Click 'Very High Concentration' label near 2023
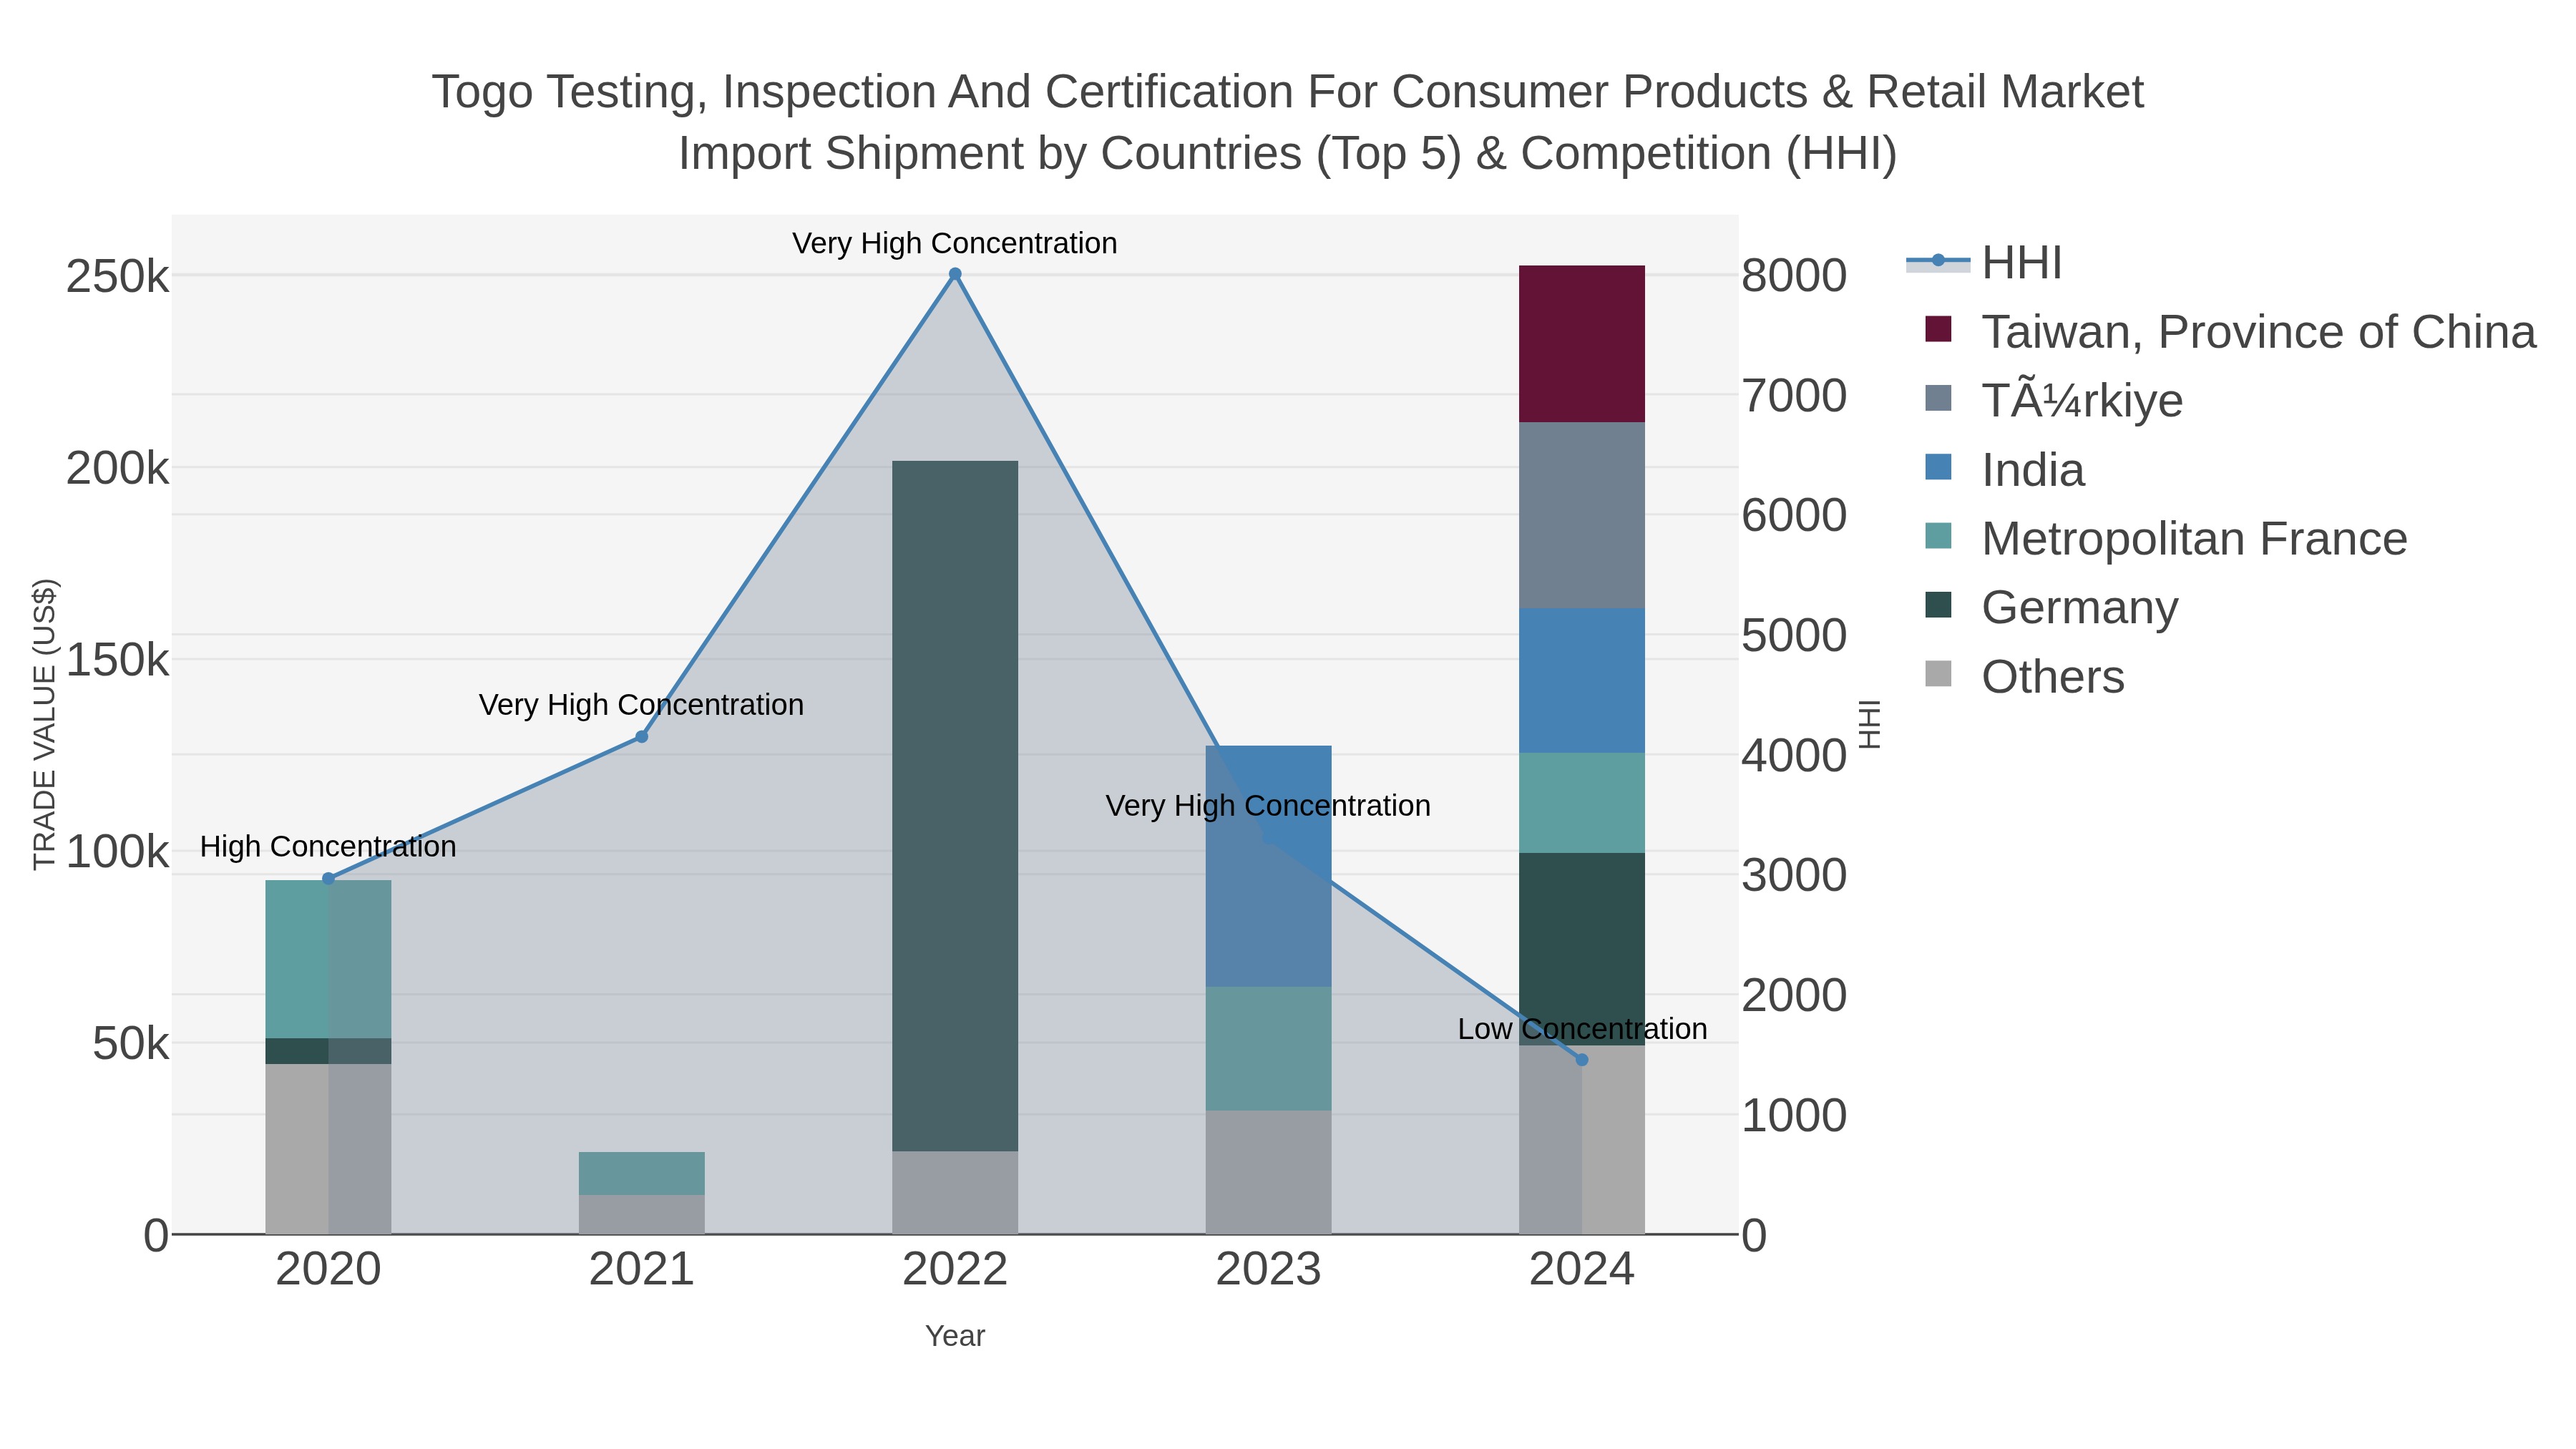 tap(1269, 806)
